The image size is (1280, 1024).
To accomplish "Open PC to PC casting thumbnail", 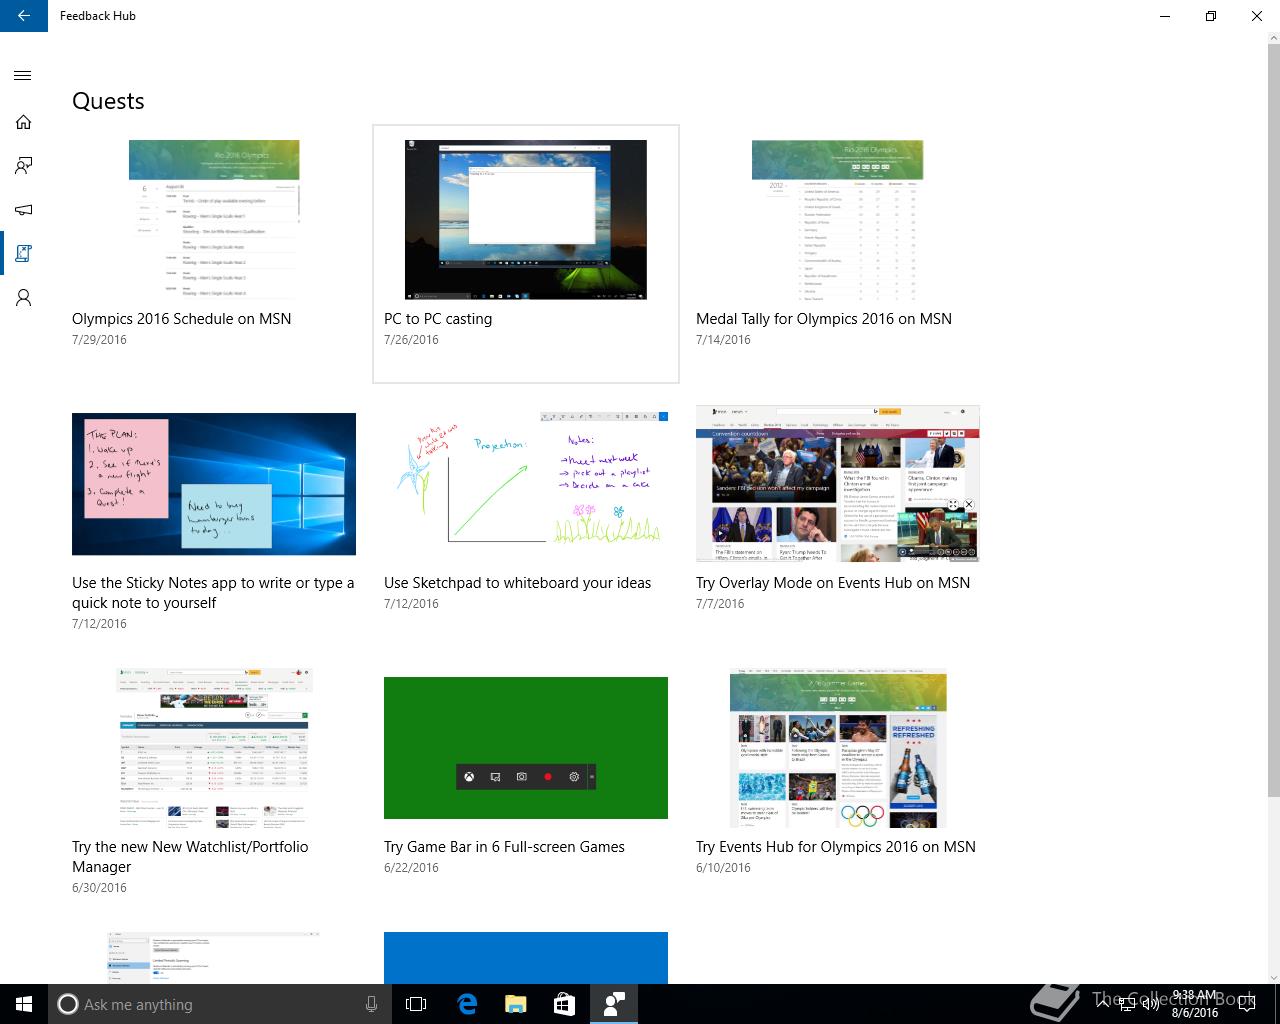I will [x=526, y=219].
